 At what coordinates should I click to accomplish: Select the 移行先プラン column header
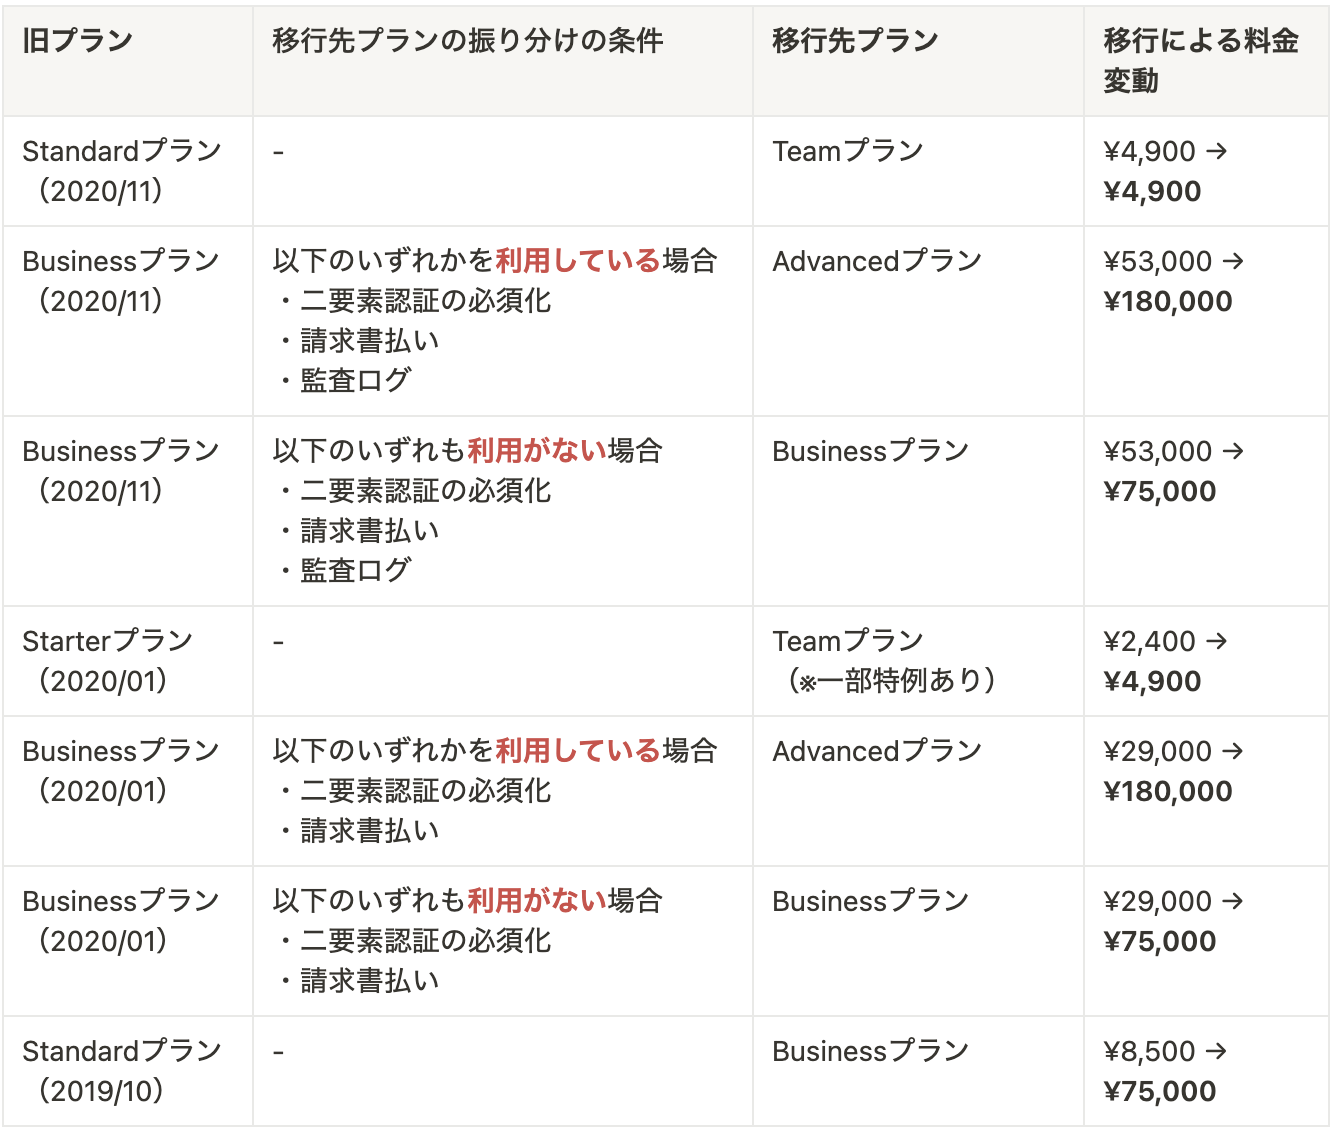pos(855,41)
